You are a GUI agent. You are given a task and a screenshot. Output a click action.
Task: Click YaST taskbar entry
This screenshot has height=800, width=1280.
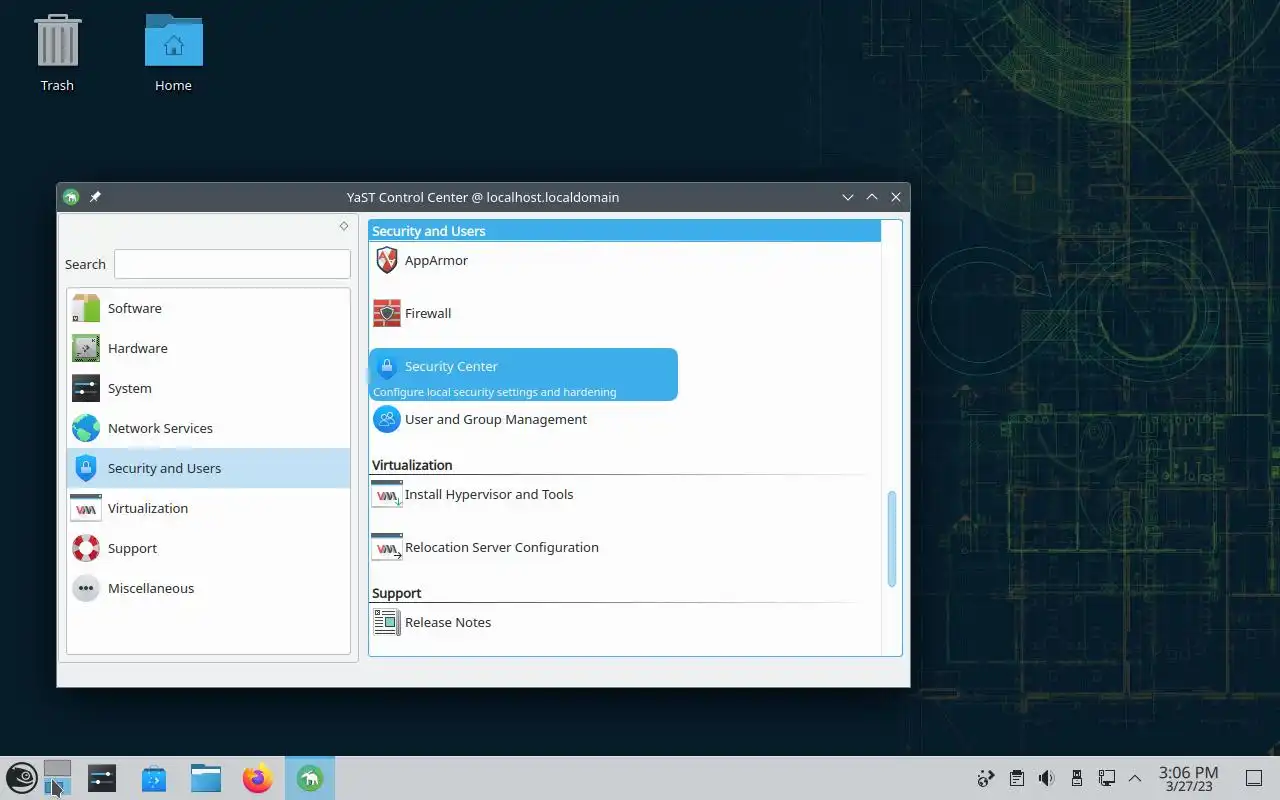click(310, 778)
